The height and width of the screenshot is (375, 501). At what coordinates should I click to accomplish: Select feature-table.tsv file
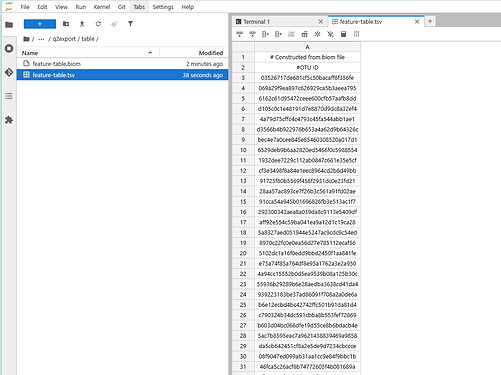point(122,75)
